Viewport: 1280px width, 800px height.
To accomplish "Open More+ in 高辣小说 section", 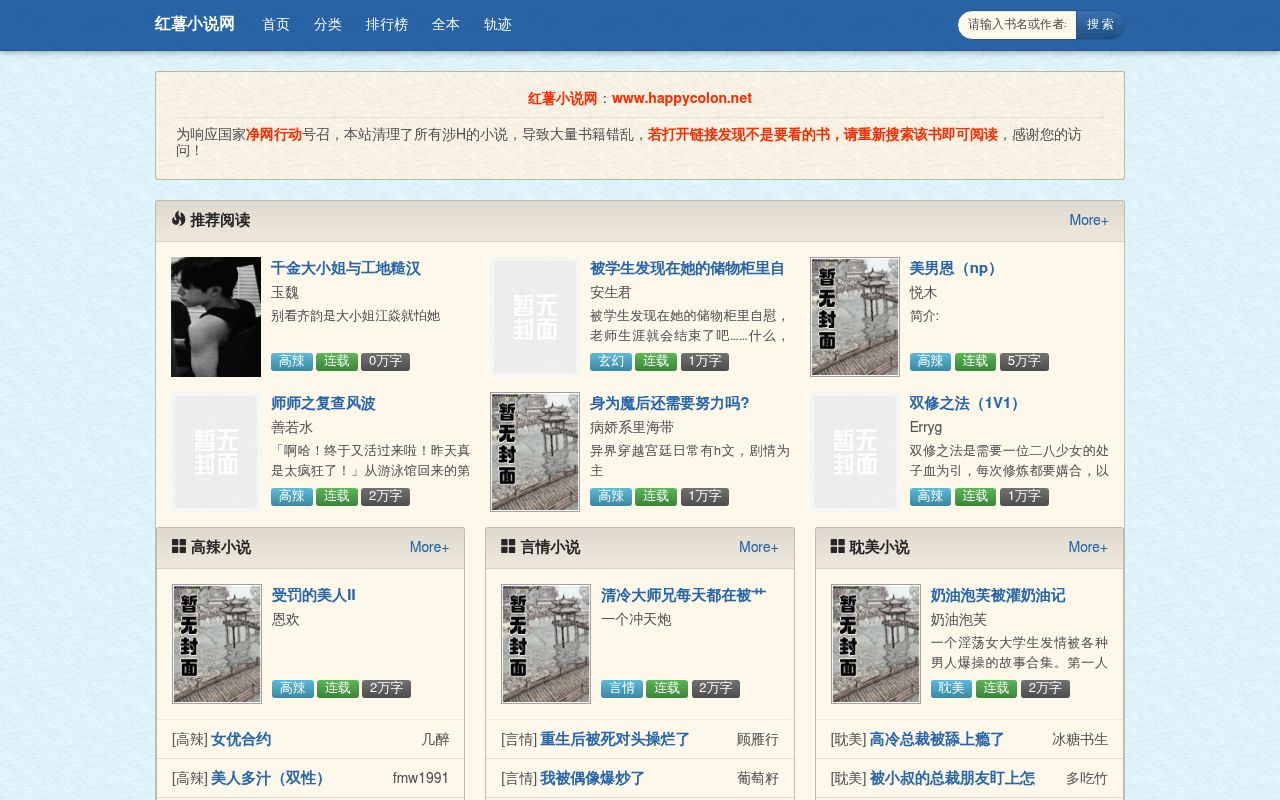I will tap(430, 547).
